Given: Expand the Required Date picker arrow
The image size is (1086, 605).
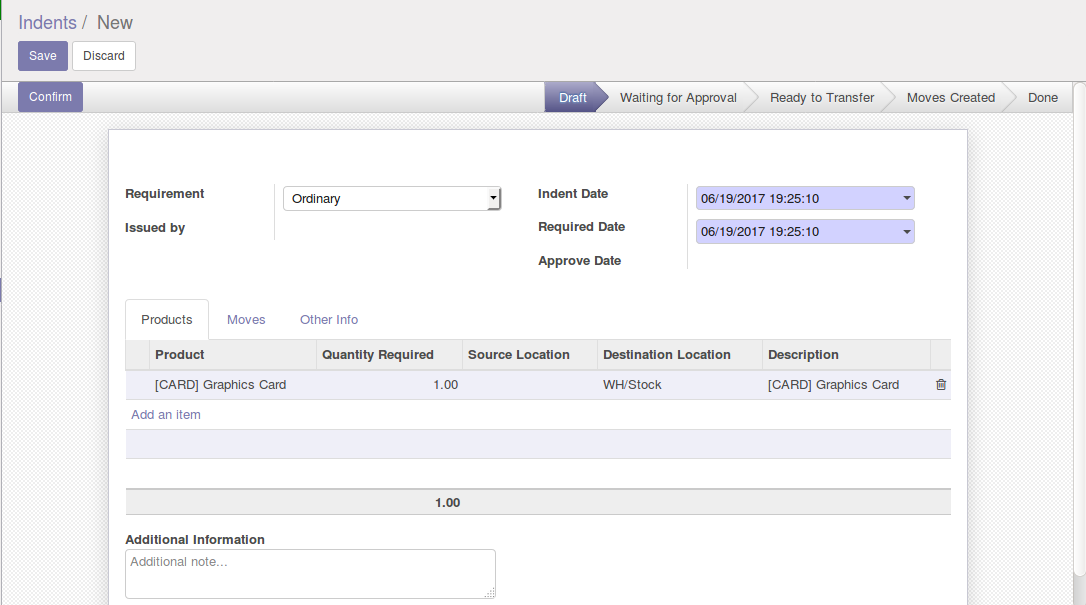Looking at the screenshot, I should coord(906,232).
